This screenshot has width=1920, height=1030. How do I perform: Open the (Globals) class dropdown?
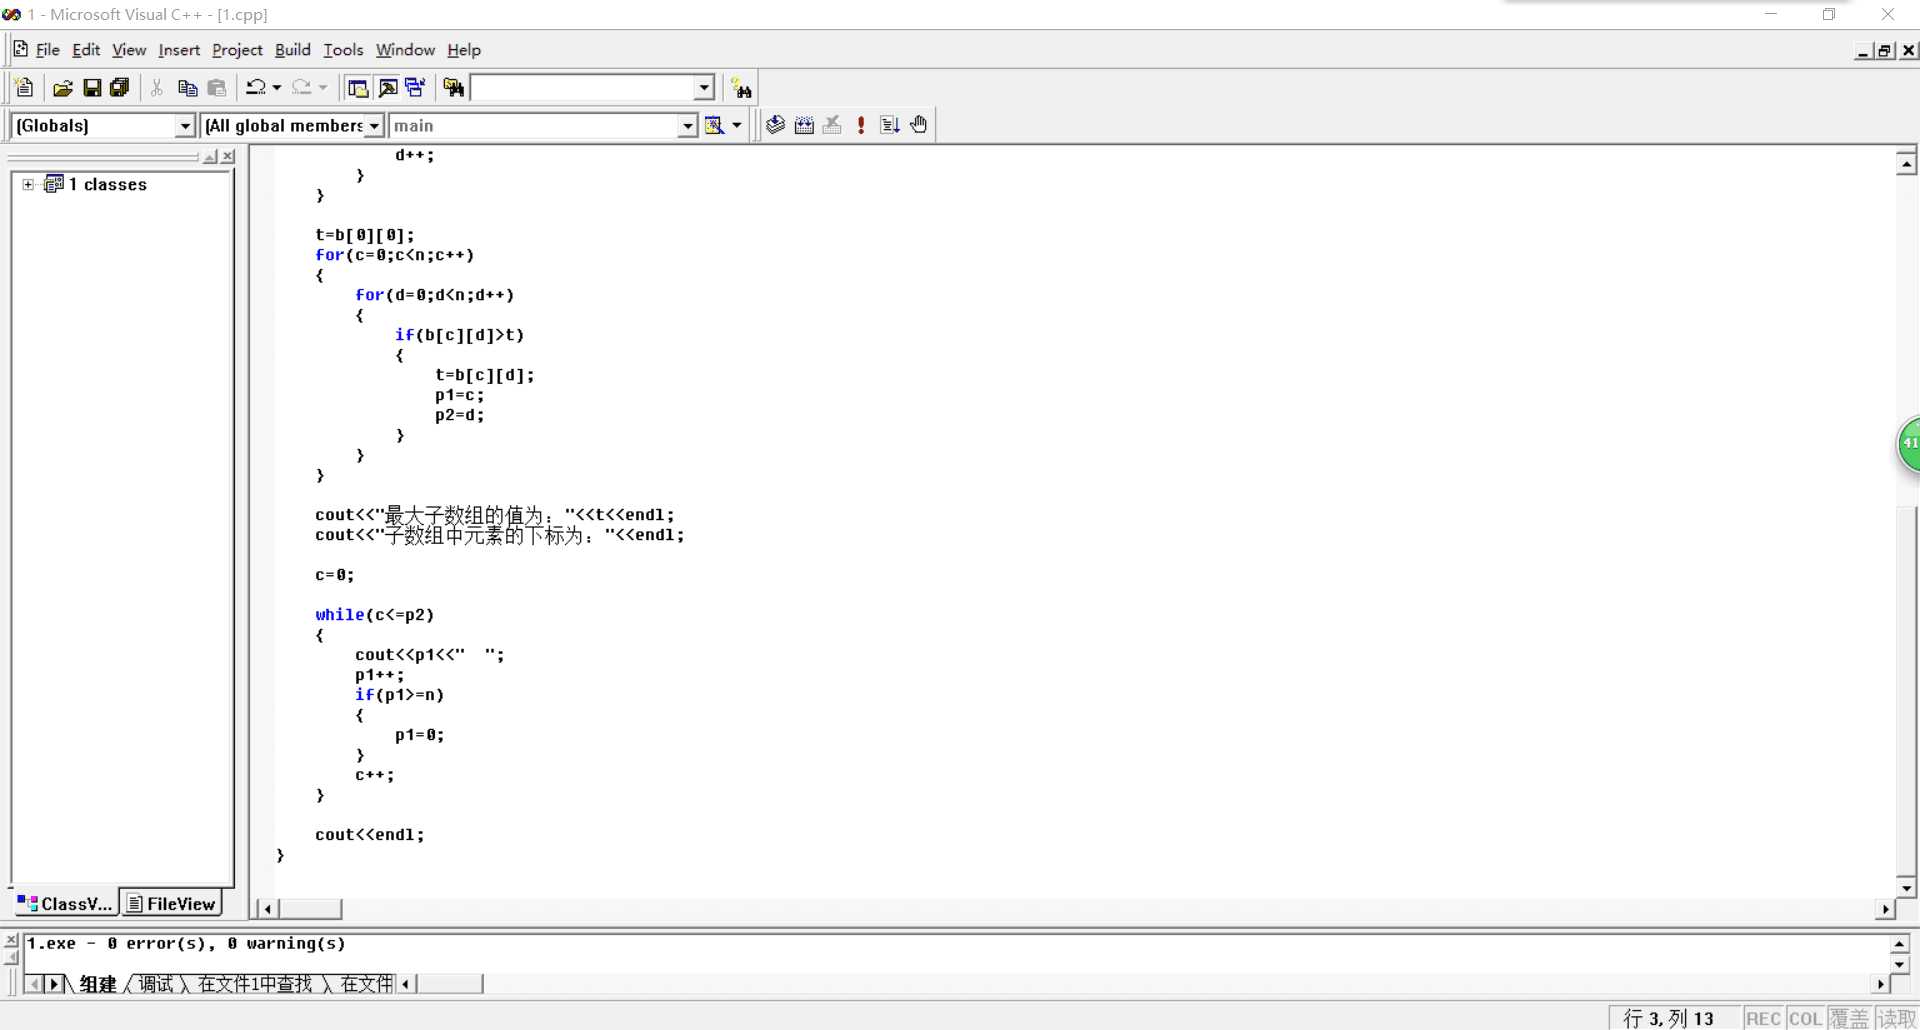click(184, 125)
